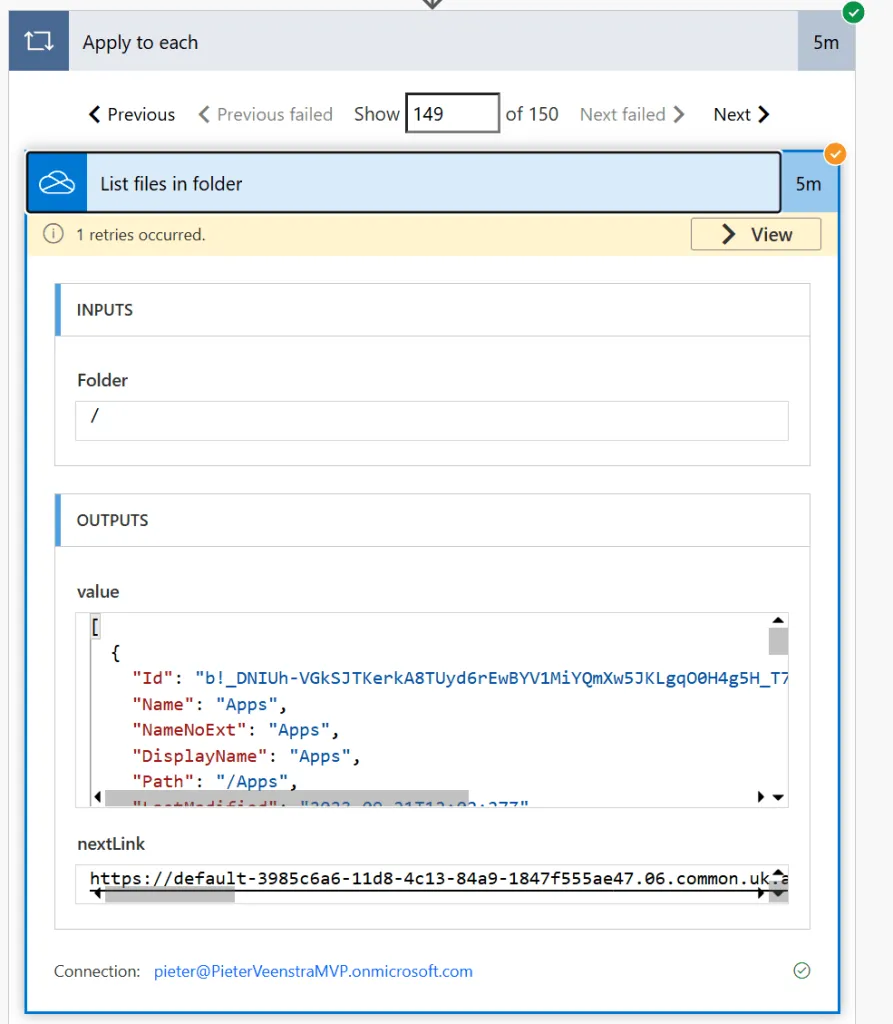Select the Show iteration field showing 149
Screen dimensions: 893x1024
pos(452,113)
